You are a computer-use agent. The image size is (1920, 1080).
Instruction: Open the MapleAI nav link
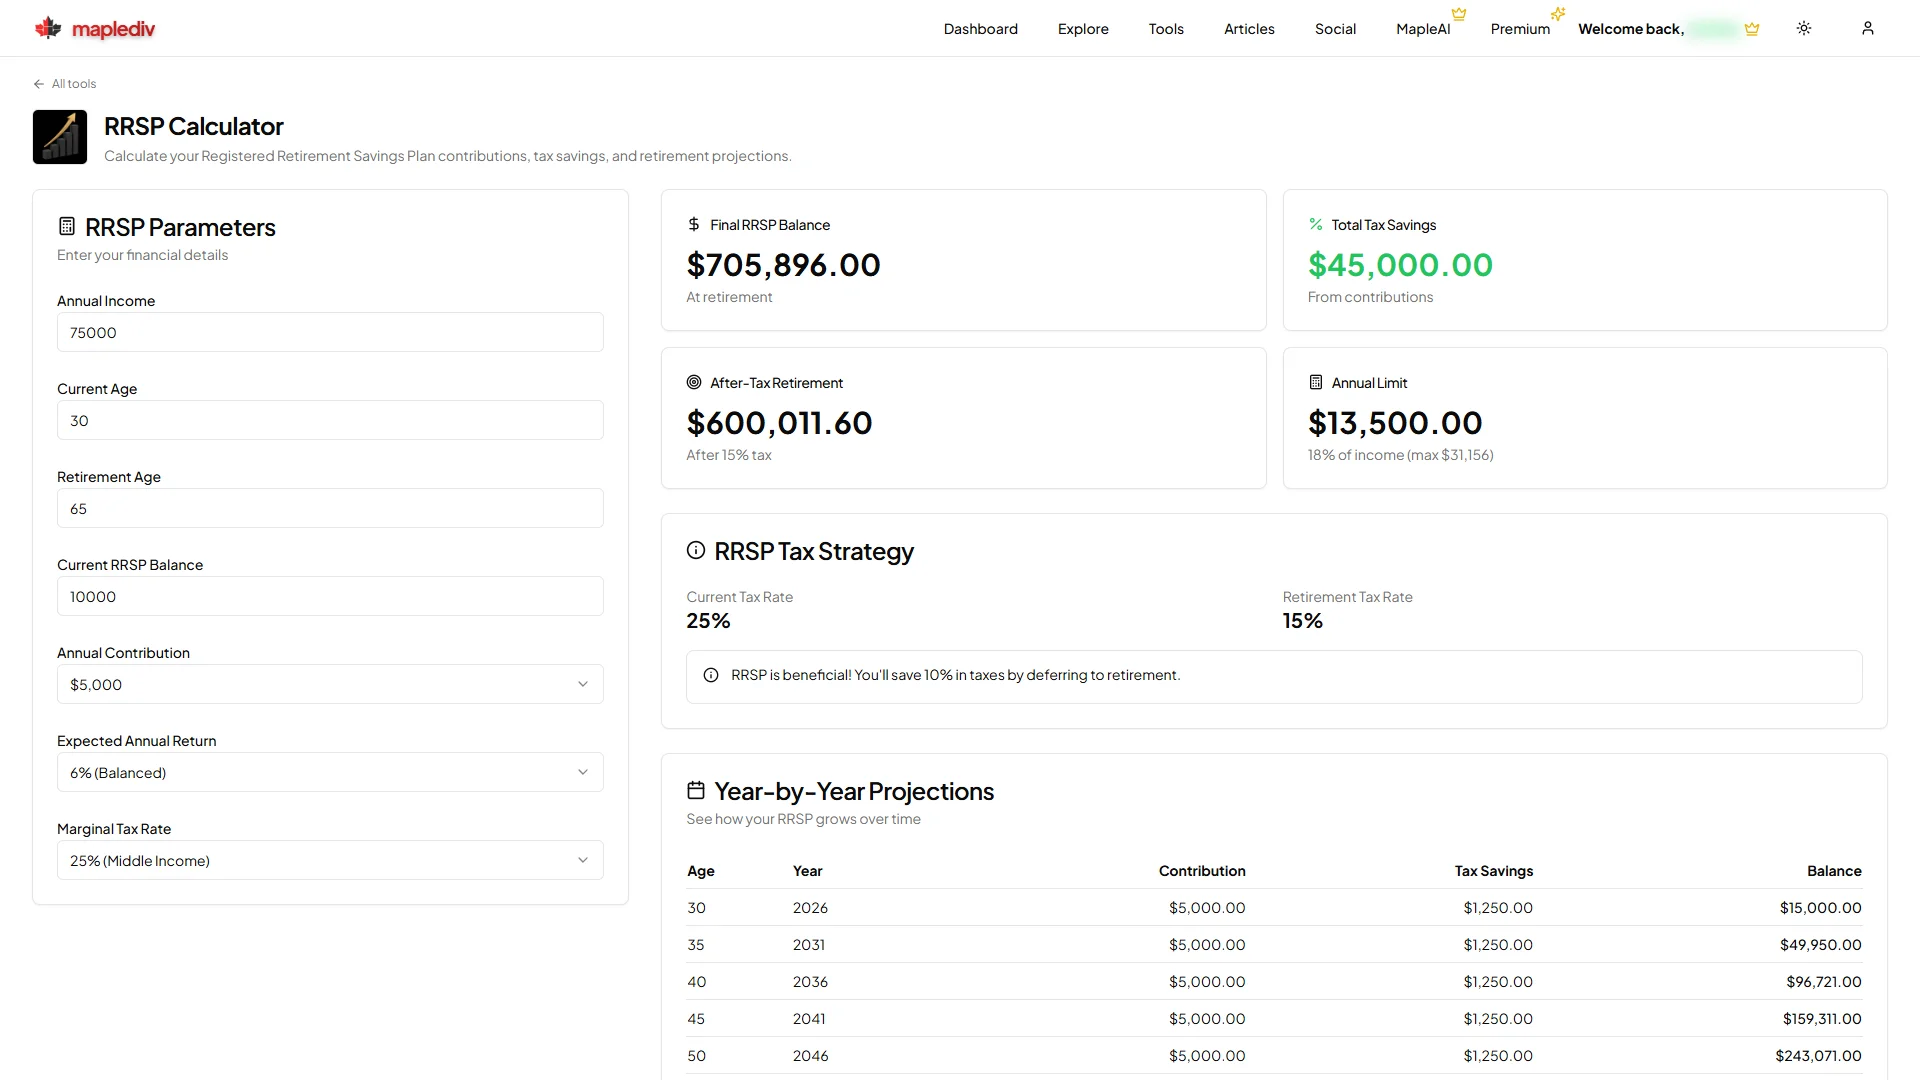pyautogui.click(x=1423, y=29)
